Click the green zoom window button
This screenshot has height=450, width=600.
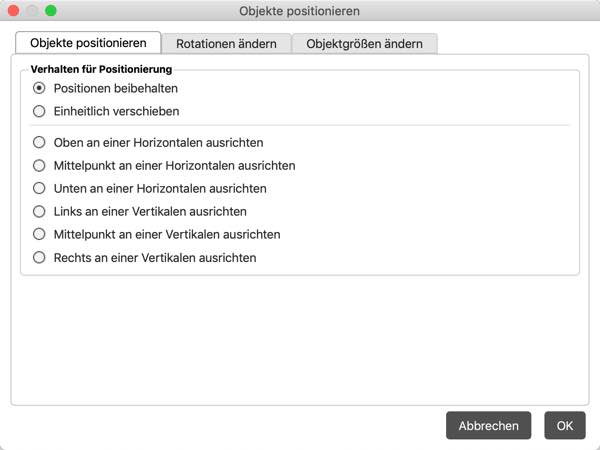(x=51, y=11)
